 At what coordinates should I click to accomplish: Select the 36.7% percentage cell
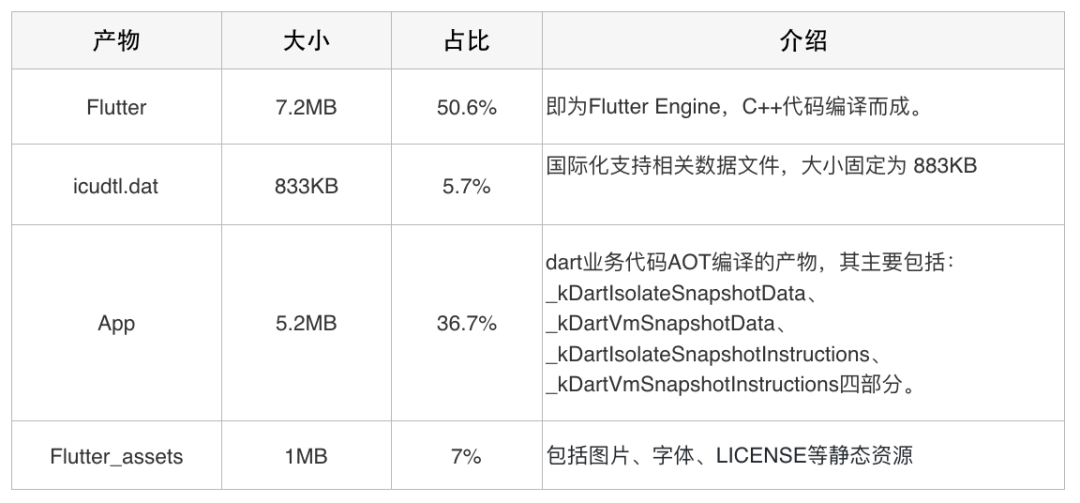[467, 323]
